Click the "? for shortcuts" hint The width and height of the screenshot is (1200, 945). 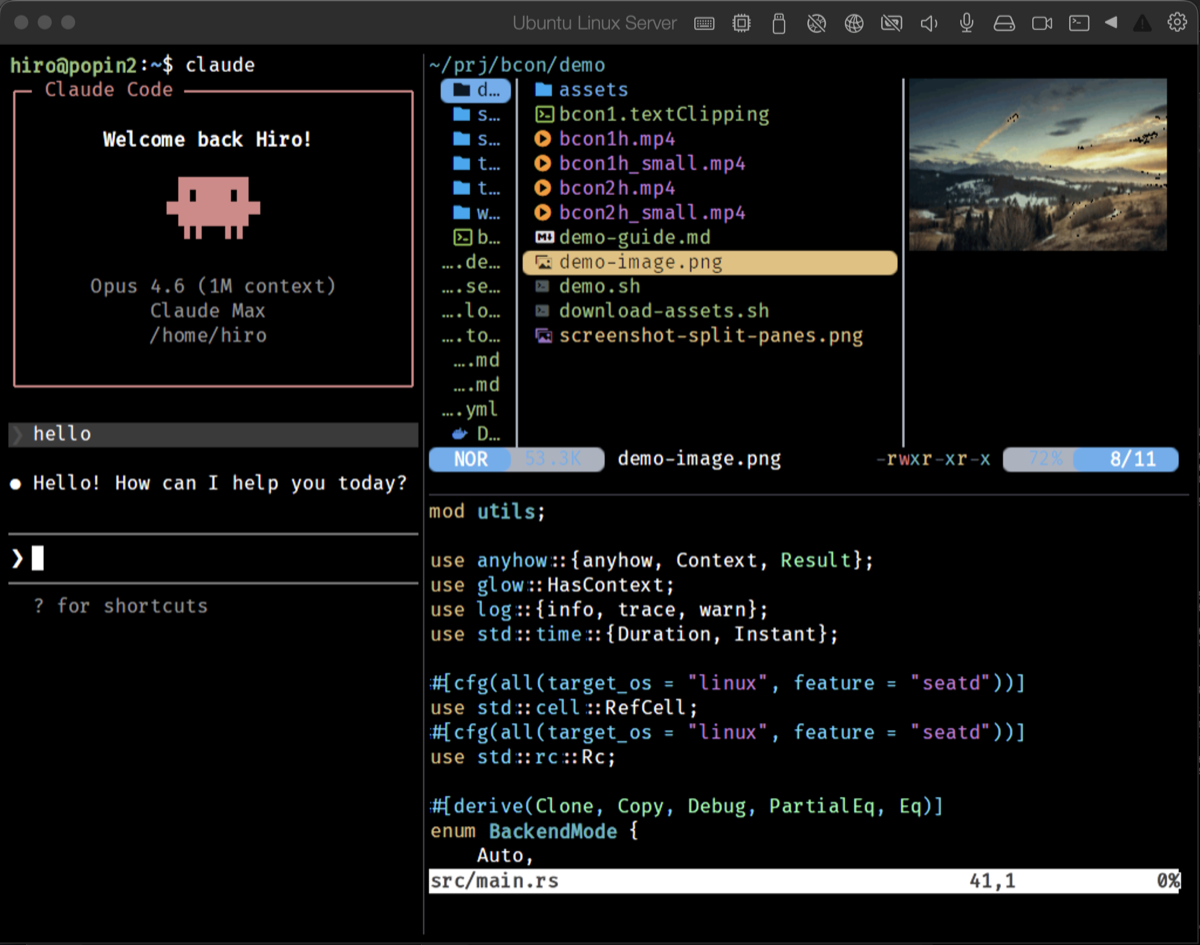click(120, 605)
